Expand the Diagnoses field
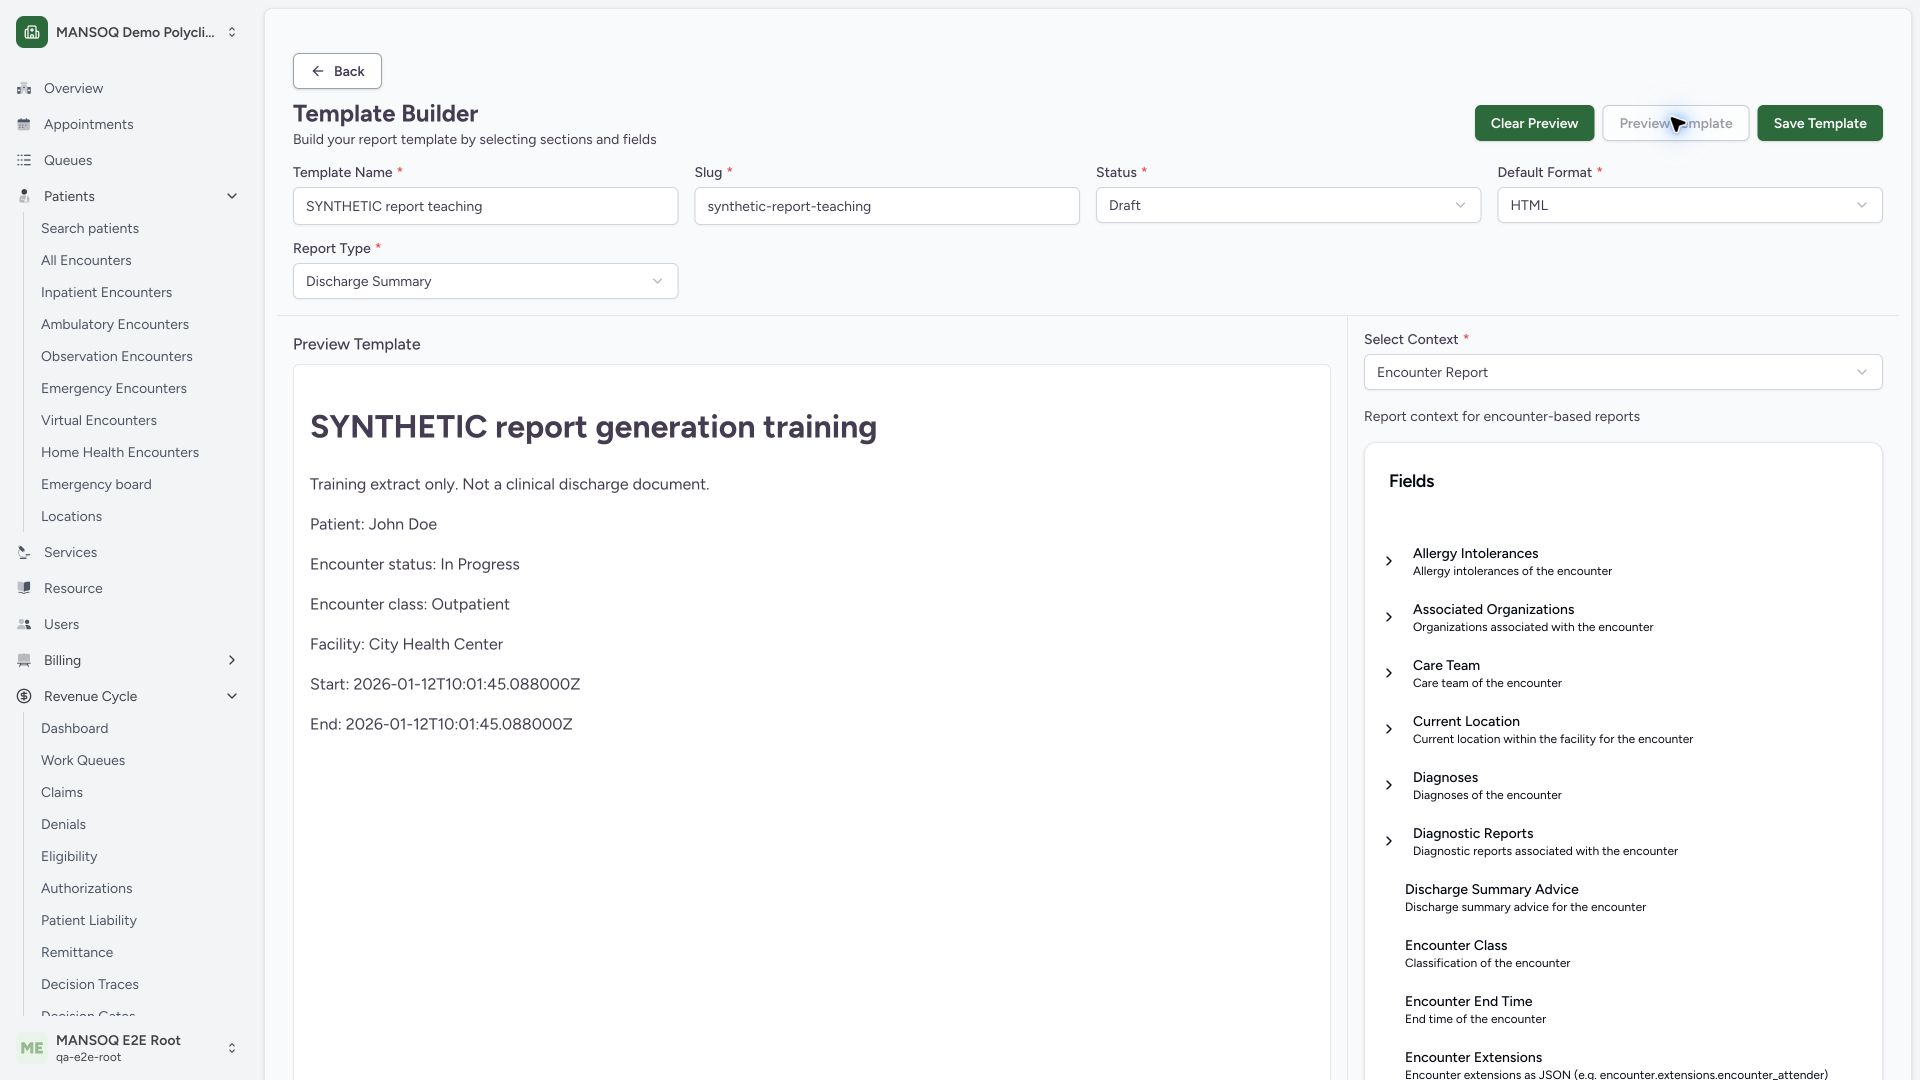1920x1080 pixels. (x=1389, y=785)
